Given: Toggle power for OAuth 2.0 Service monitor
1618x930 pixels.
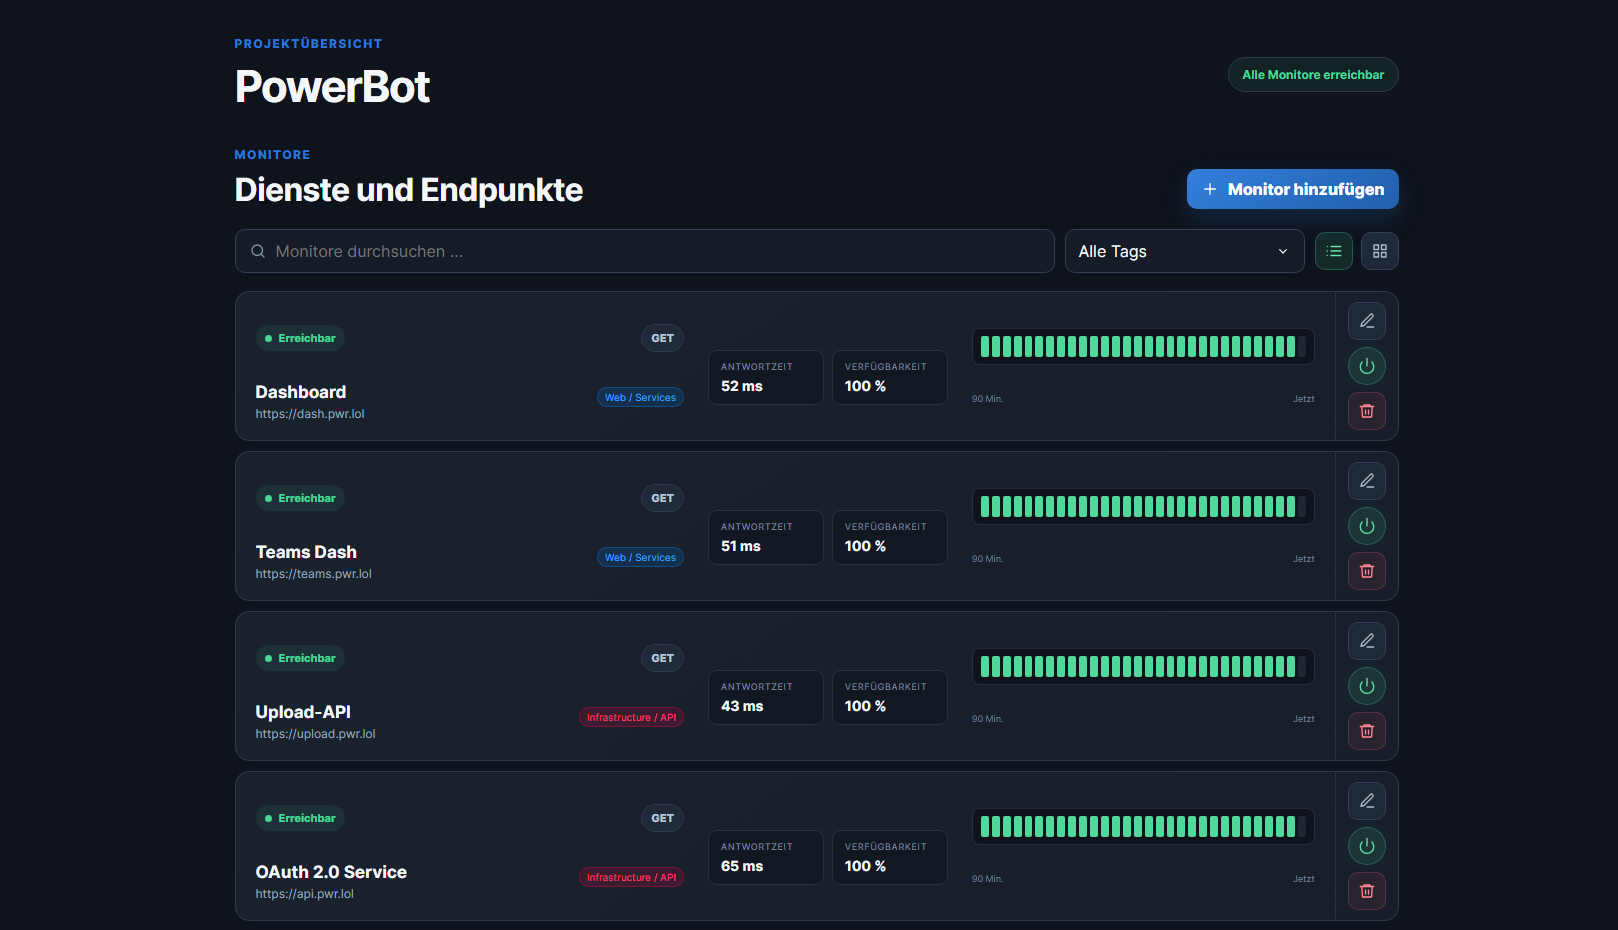Looking at the screenshot, I should (1366, 846).
